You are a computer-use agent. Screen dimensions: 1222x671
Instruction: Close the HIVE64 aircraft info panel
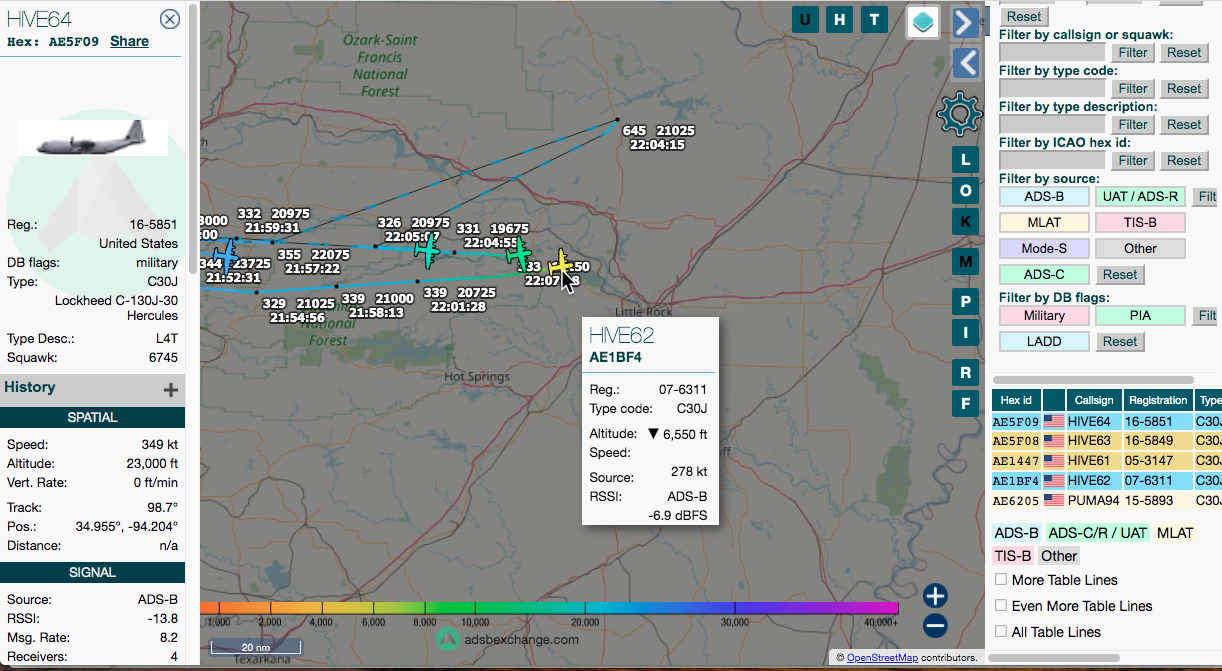(170, 19)
